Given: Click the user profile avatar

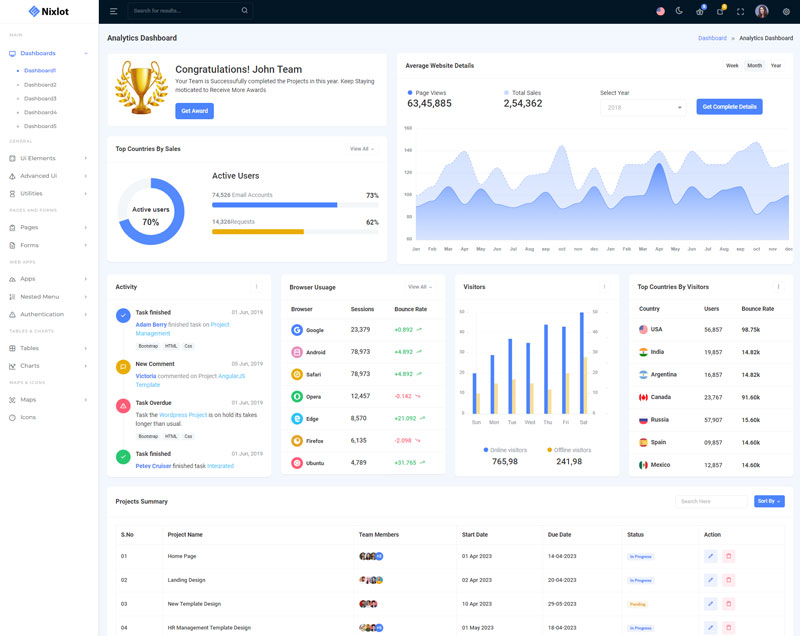Looking at the screenshot, I should point(762,11).
